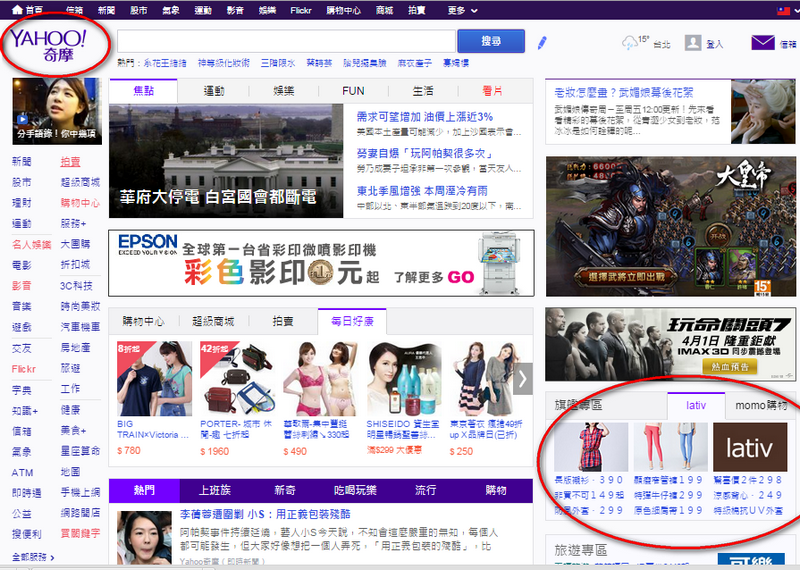
Task: Click the 登入 sign-in link
Action: (714, 44)
